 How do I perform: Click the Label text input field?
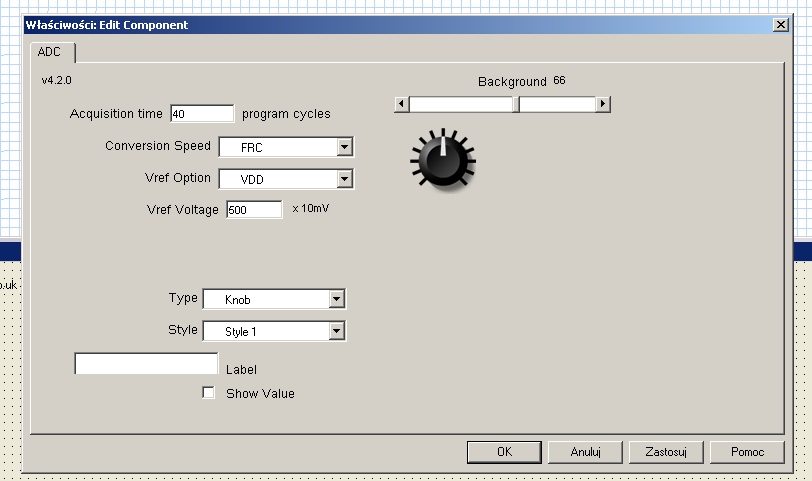click(147, 363)
